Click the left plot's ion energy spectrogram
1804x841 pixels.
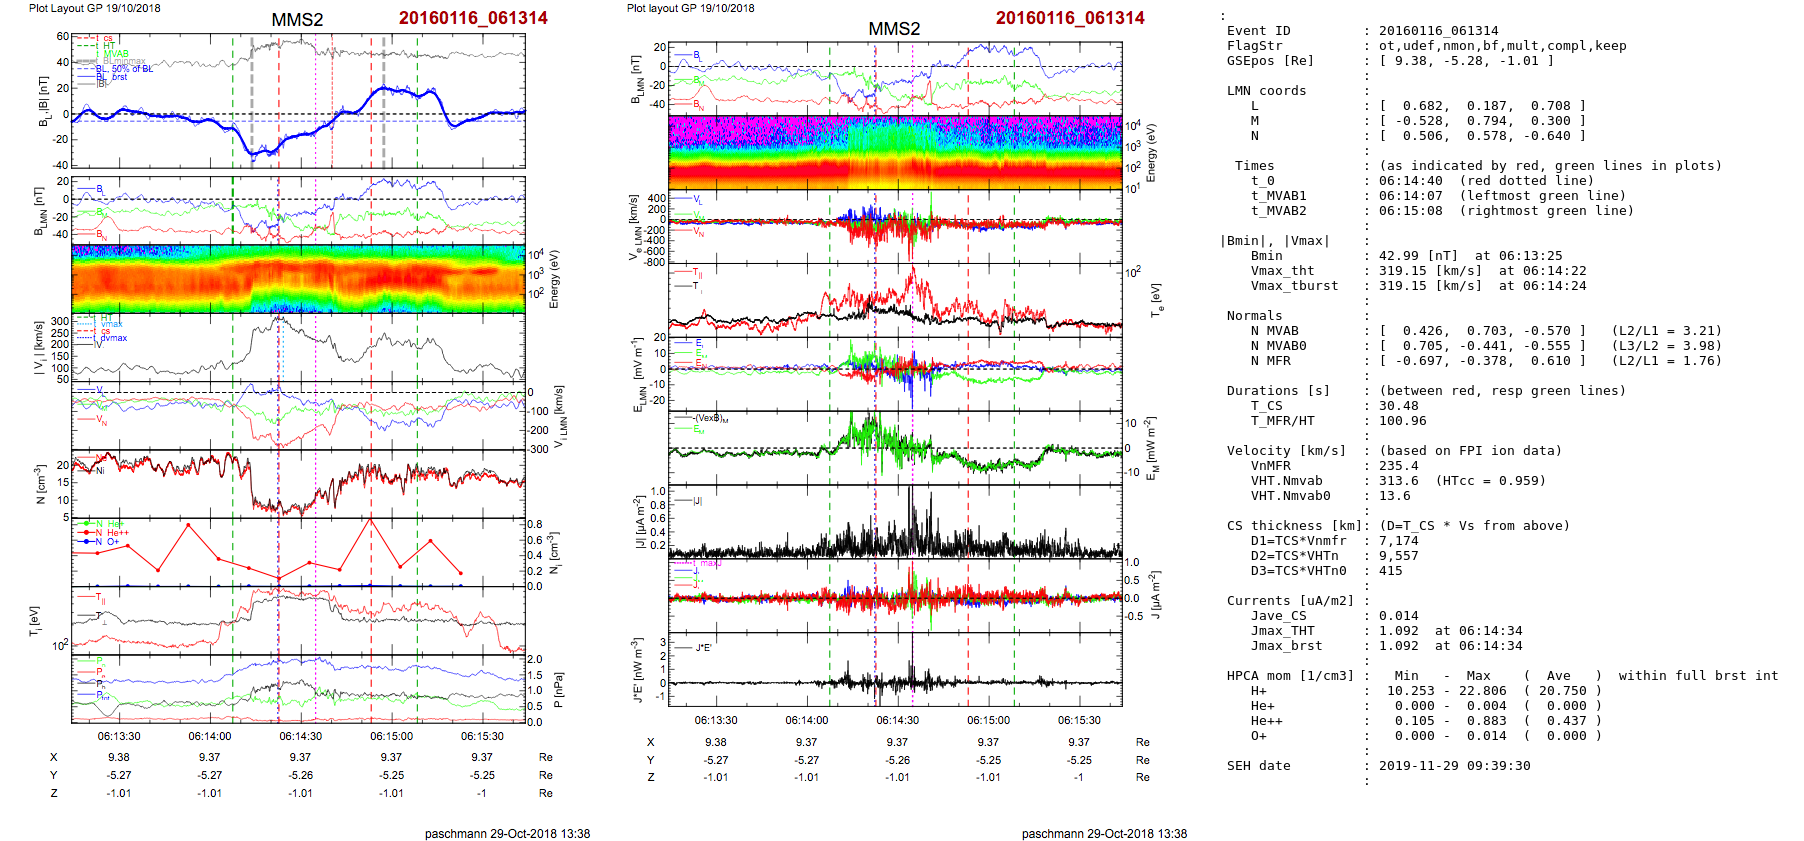(298, 279)
